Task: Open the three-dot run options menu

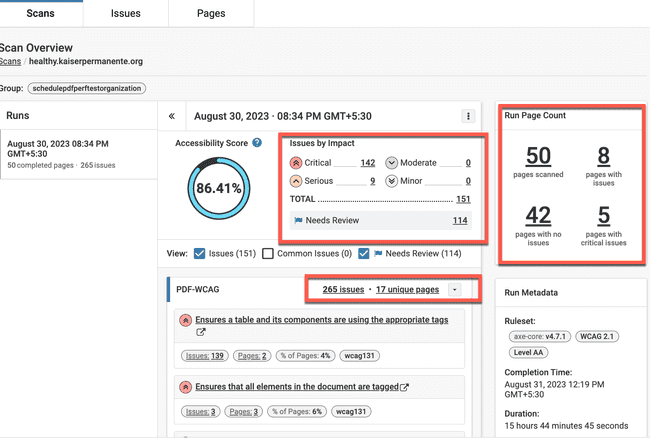Action: pos(468,116)
